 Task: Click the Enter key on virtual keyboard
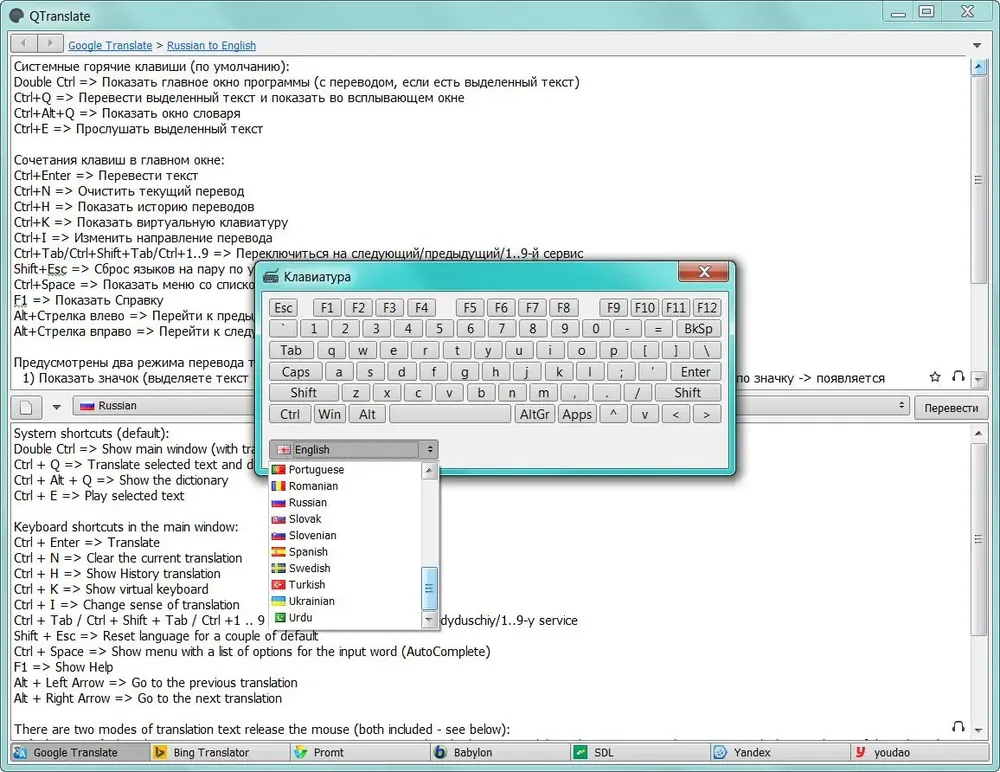695,372
